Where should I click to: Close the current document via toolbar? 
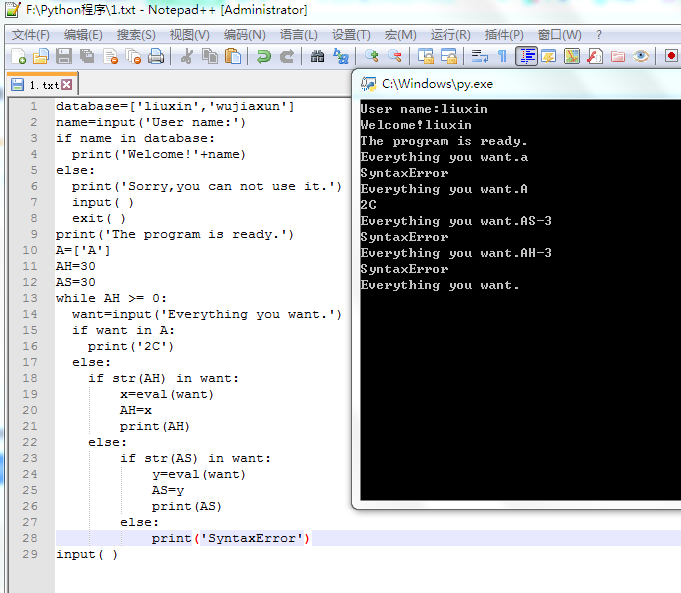click(x=110, y=56)
